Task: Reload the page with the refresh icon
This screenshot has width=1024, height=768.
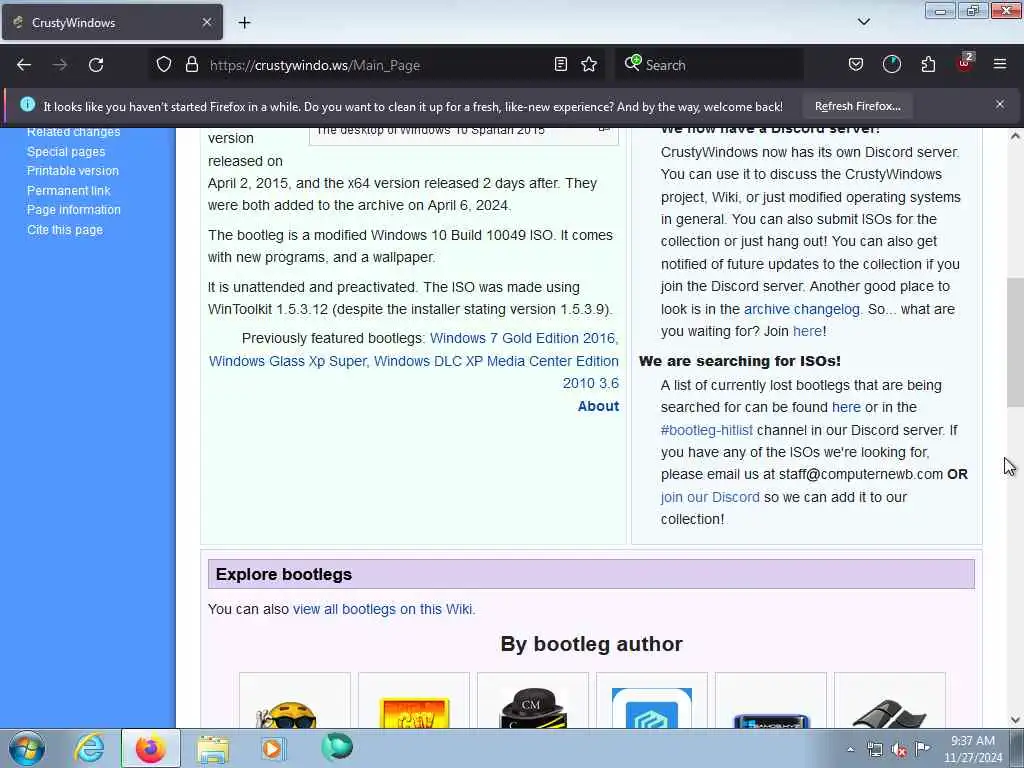Action: click(96, 65)
